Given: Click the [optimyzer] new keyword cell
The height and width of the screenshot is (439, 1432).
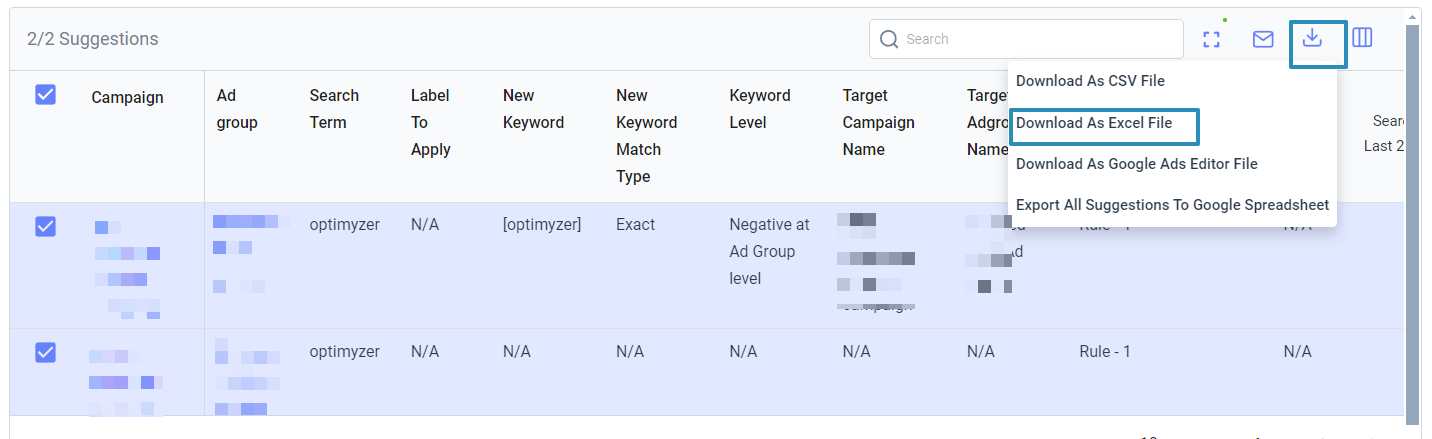Looking at the screenshot, I should coord(542,224).
